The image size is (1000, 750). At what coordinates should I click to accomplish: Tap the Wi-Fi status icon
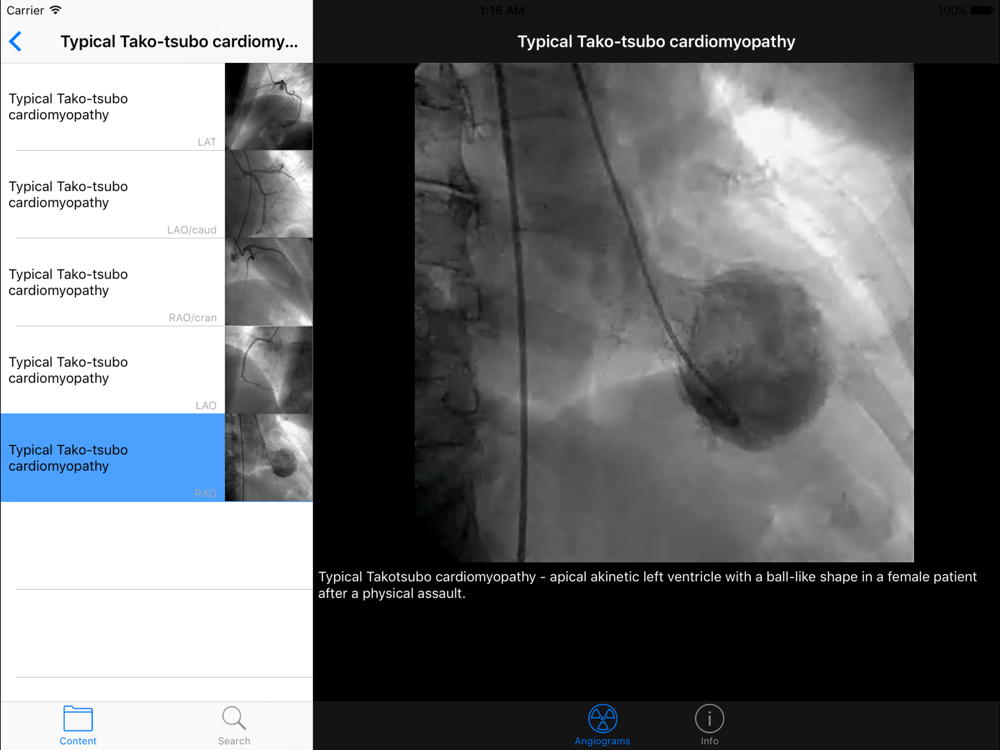click(56, 10)
